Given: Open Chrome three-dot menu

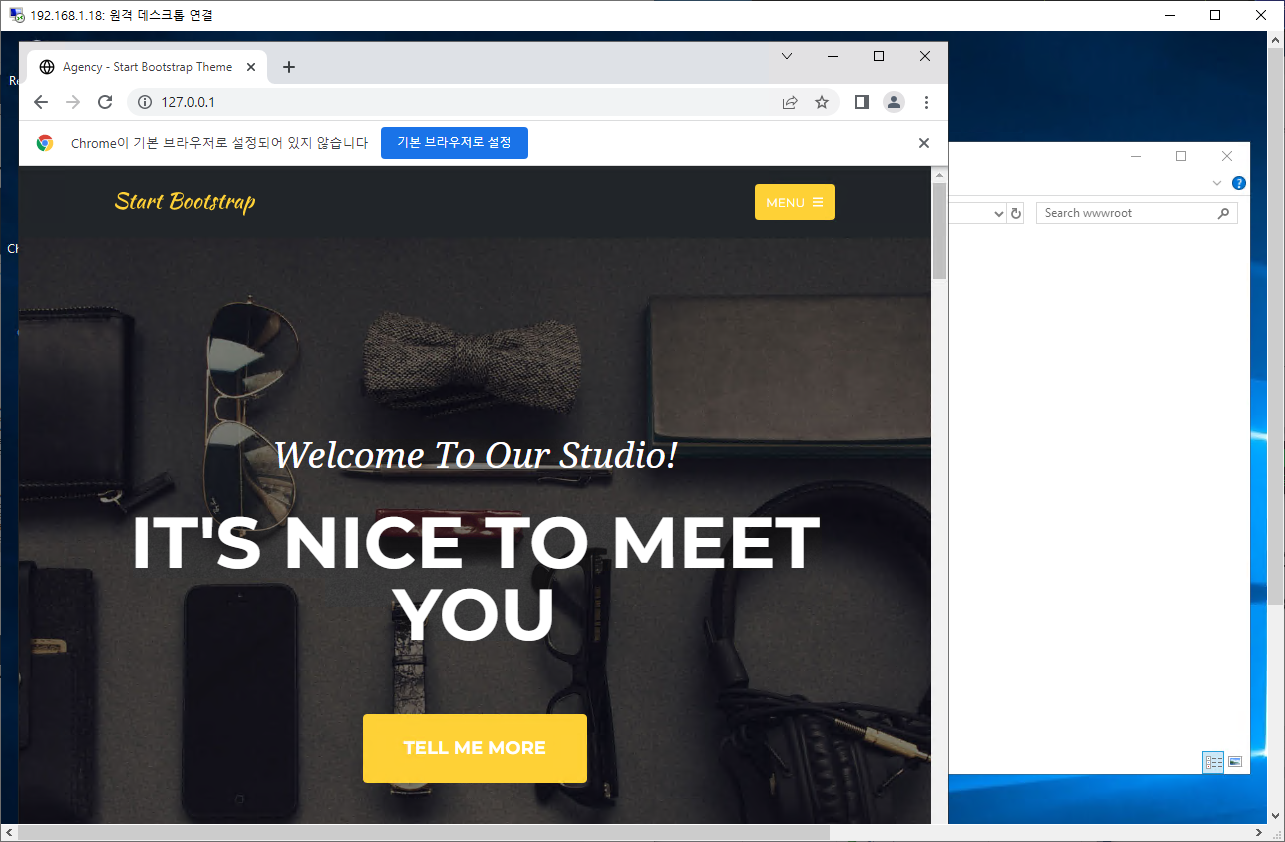Looking at the screenshot, I should [x=926, y=102].
